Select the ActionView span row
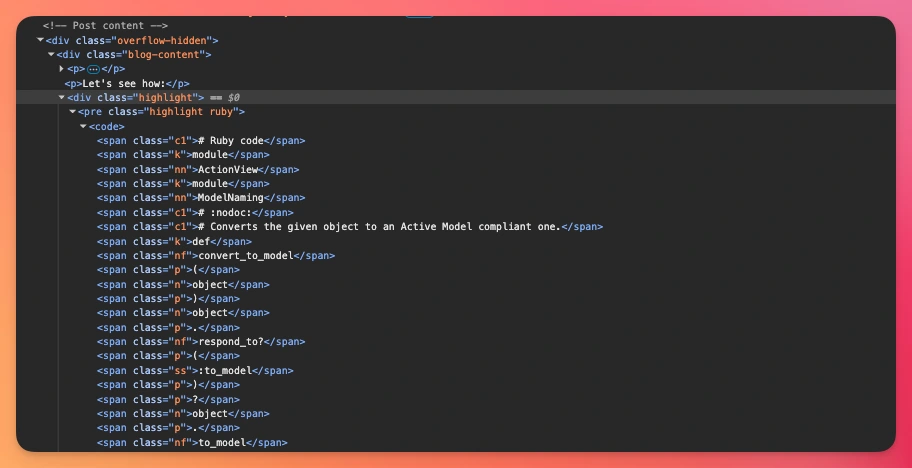The width and height of the screenshot is (912, 468). [198, 170]
